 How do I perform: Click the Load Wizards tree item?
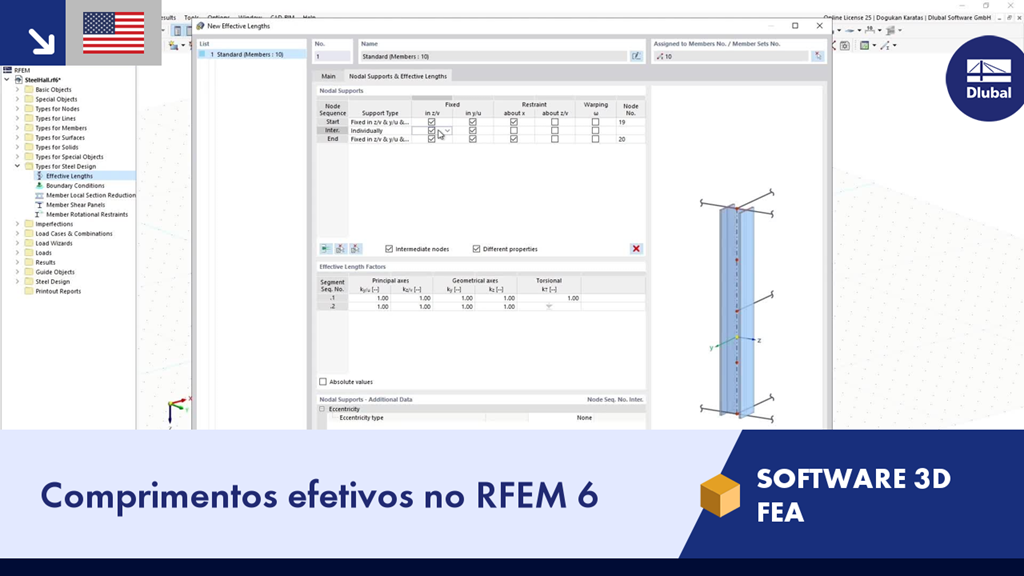[x=54, y=243]
